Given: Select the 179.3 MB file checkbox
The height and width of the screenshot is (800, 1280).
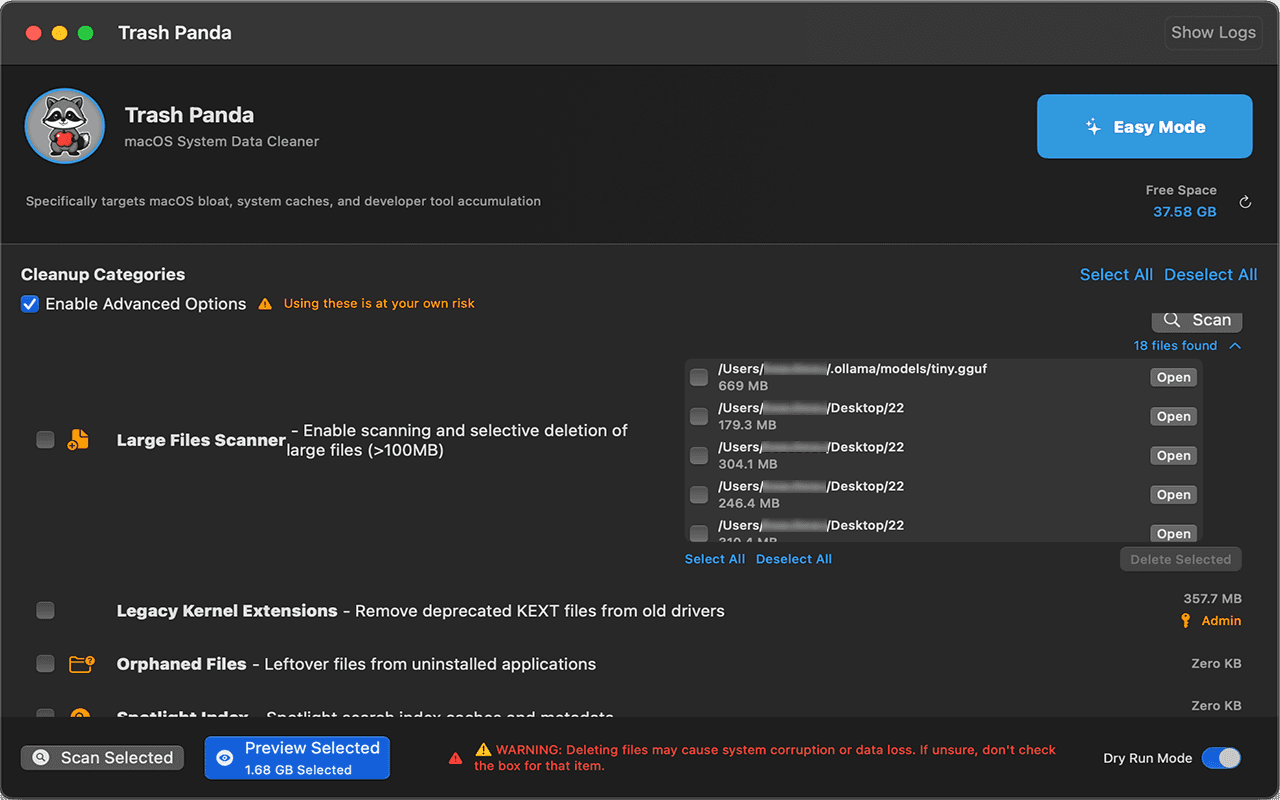Looking at the screenshot, I should tap(699, 417).
